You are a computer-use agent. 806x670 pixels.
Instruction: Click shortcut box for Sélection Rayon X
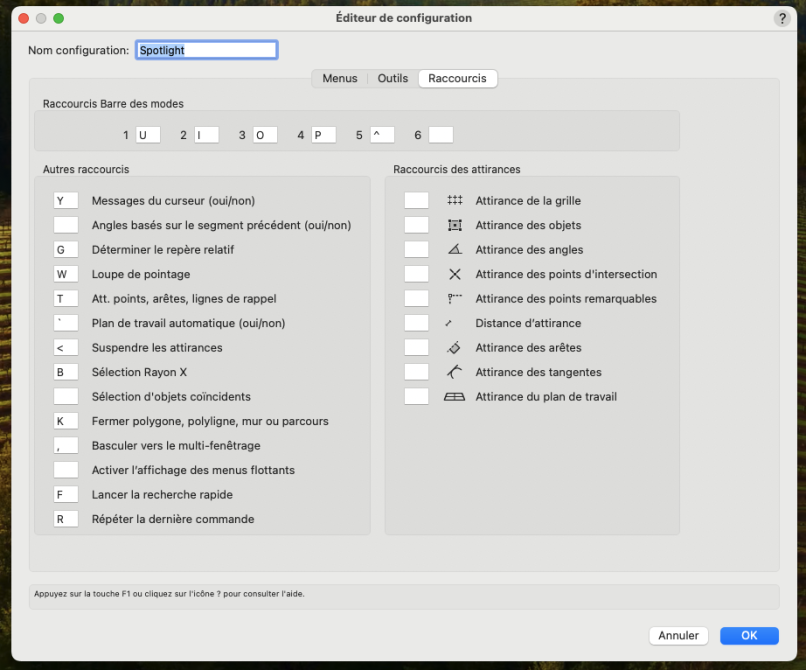[x=66, y=372]
